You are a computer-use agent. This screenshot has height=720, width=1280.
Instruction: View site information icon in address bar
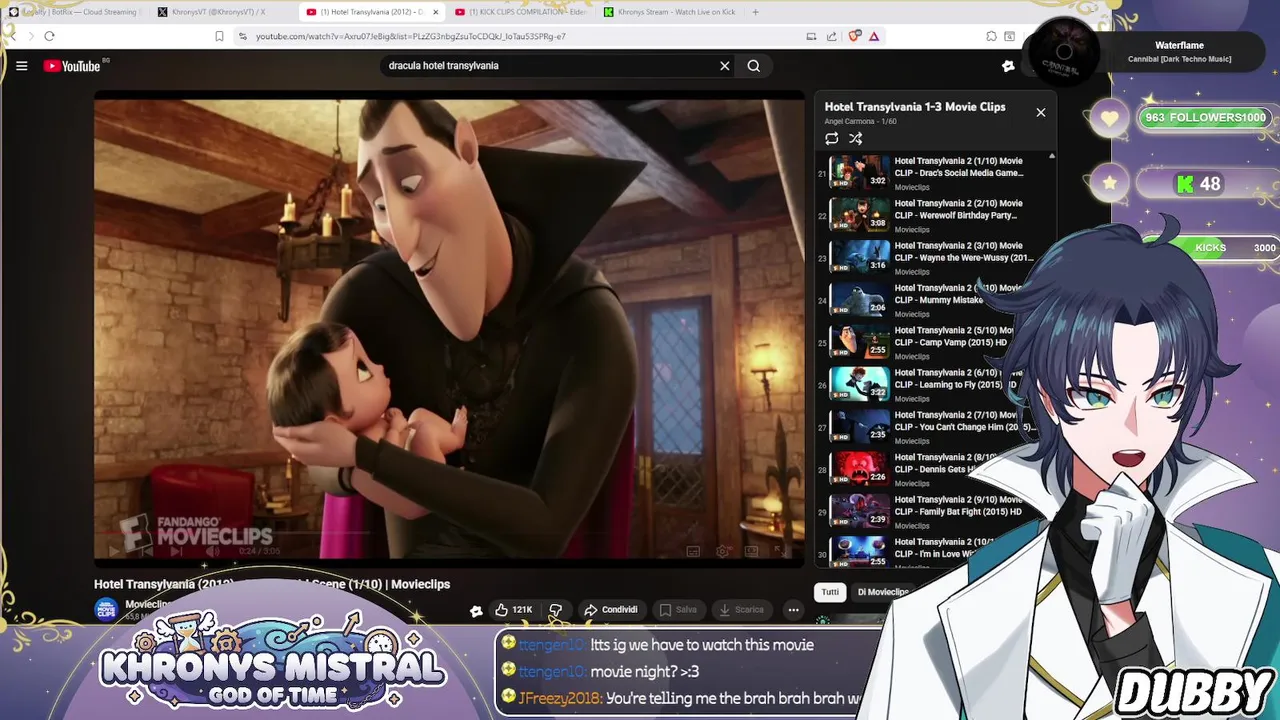pos(243,36)
